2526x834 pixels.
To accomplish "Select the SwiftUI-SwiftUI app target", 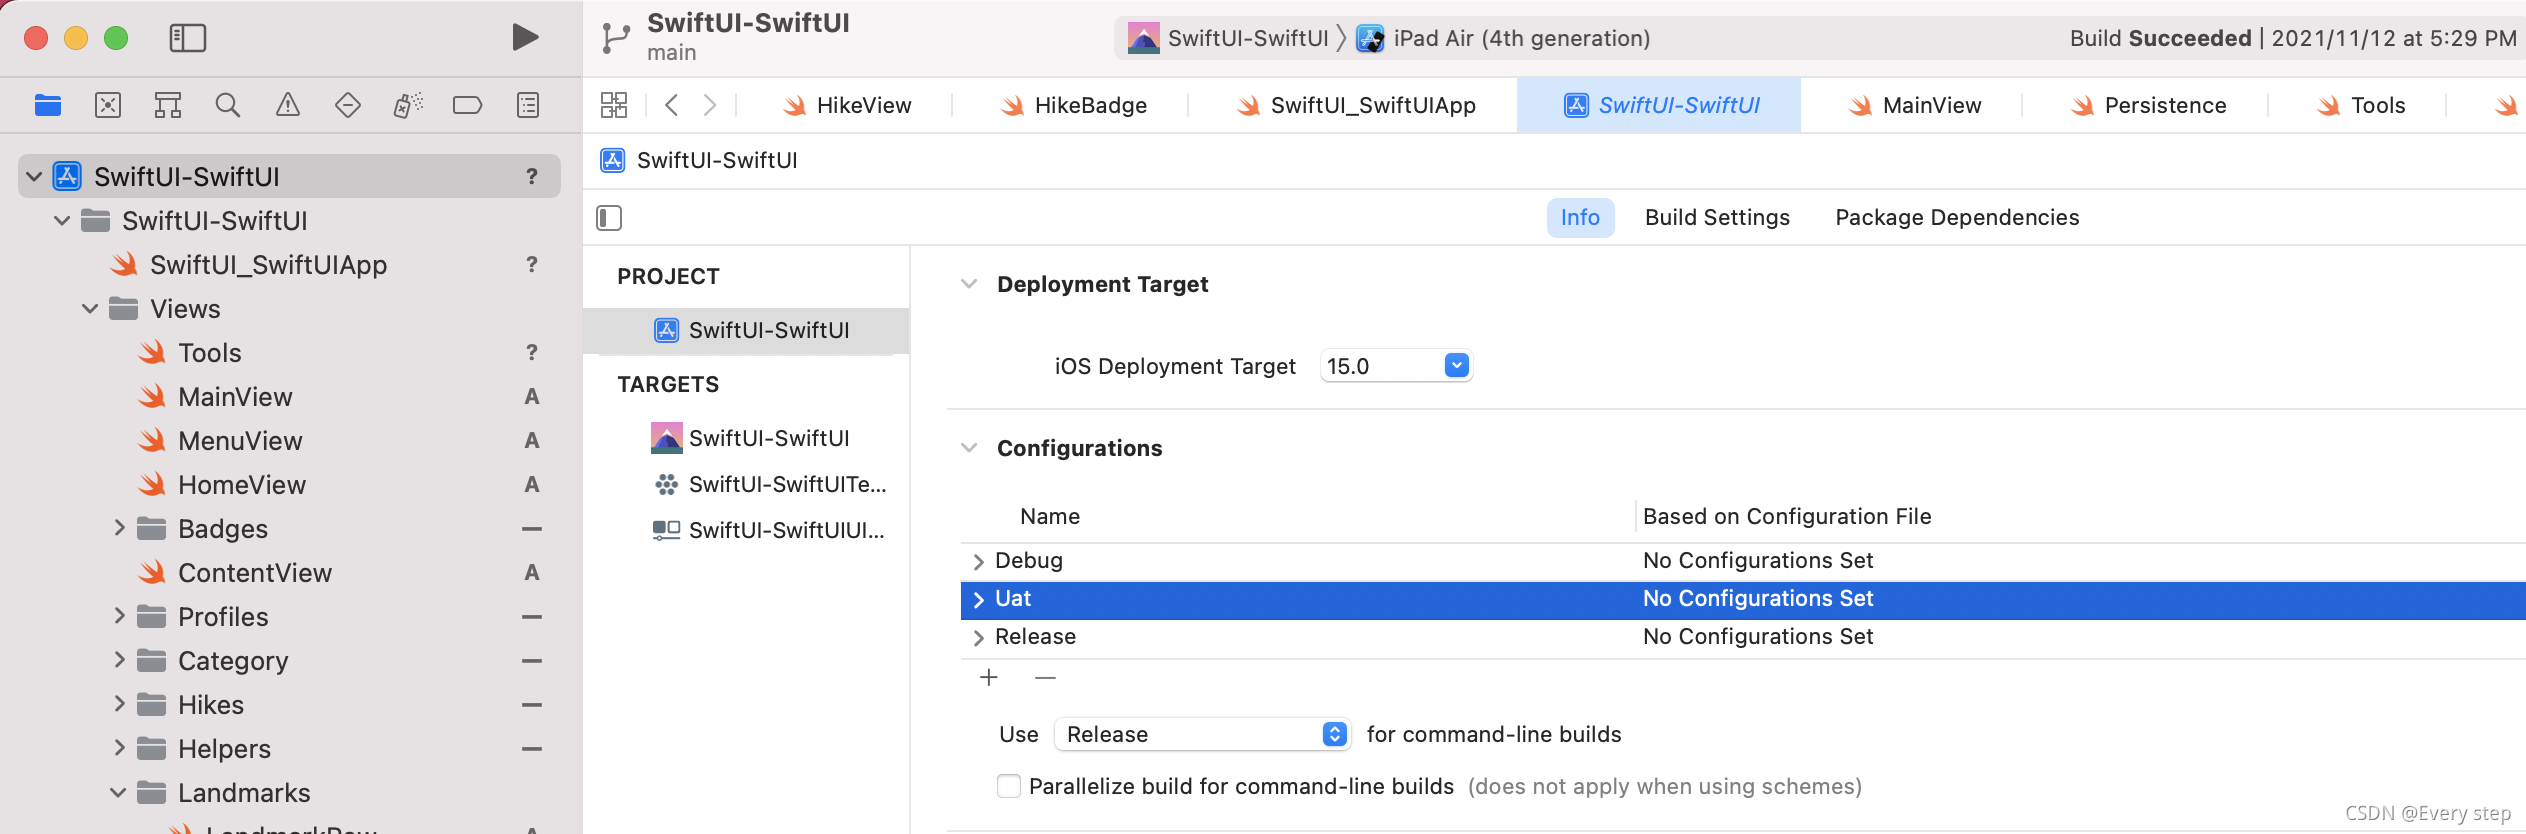I will (750, 438).
